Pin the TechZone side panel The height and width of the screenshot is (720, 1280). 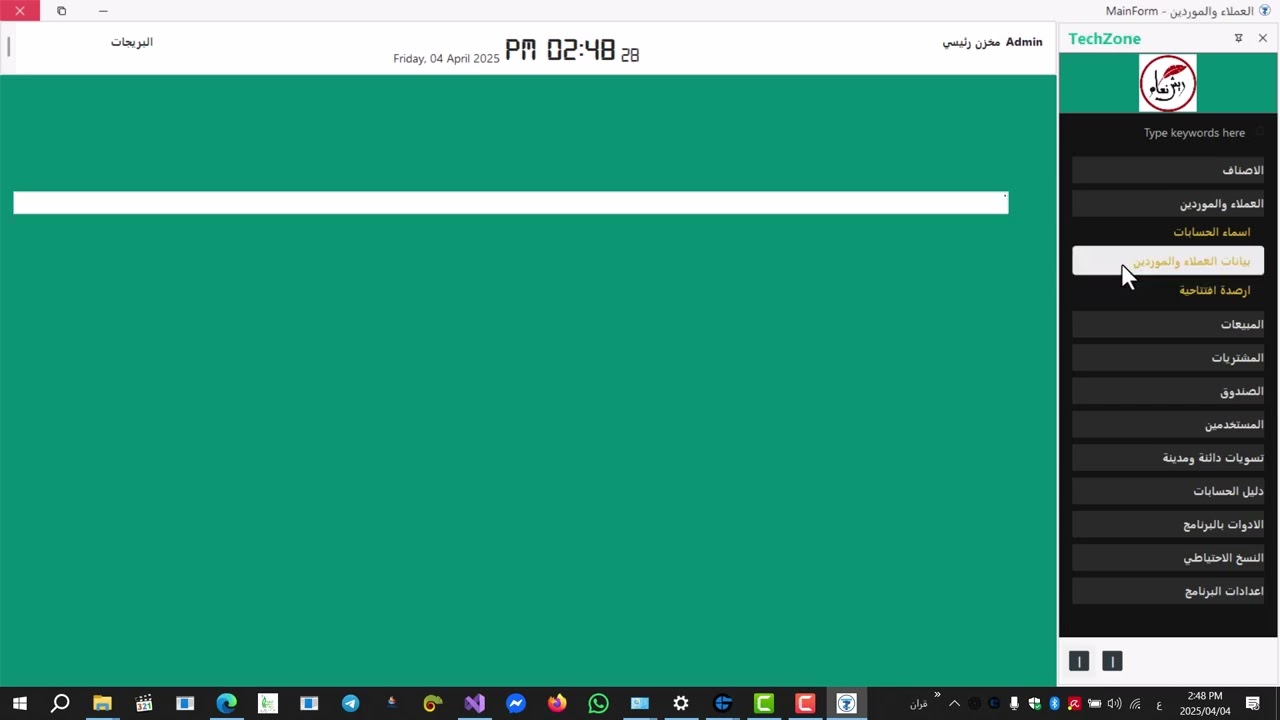tap(1238, 38)
